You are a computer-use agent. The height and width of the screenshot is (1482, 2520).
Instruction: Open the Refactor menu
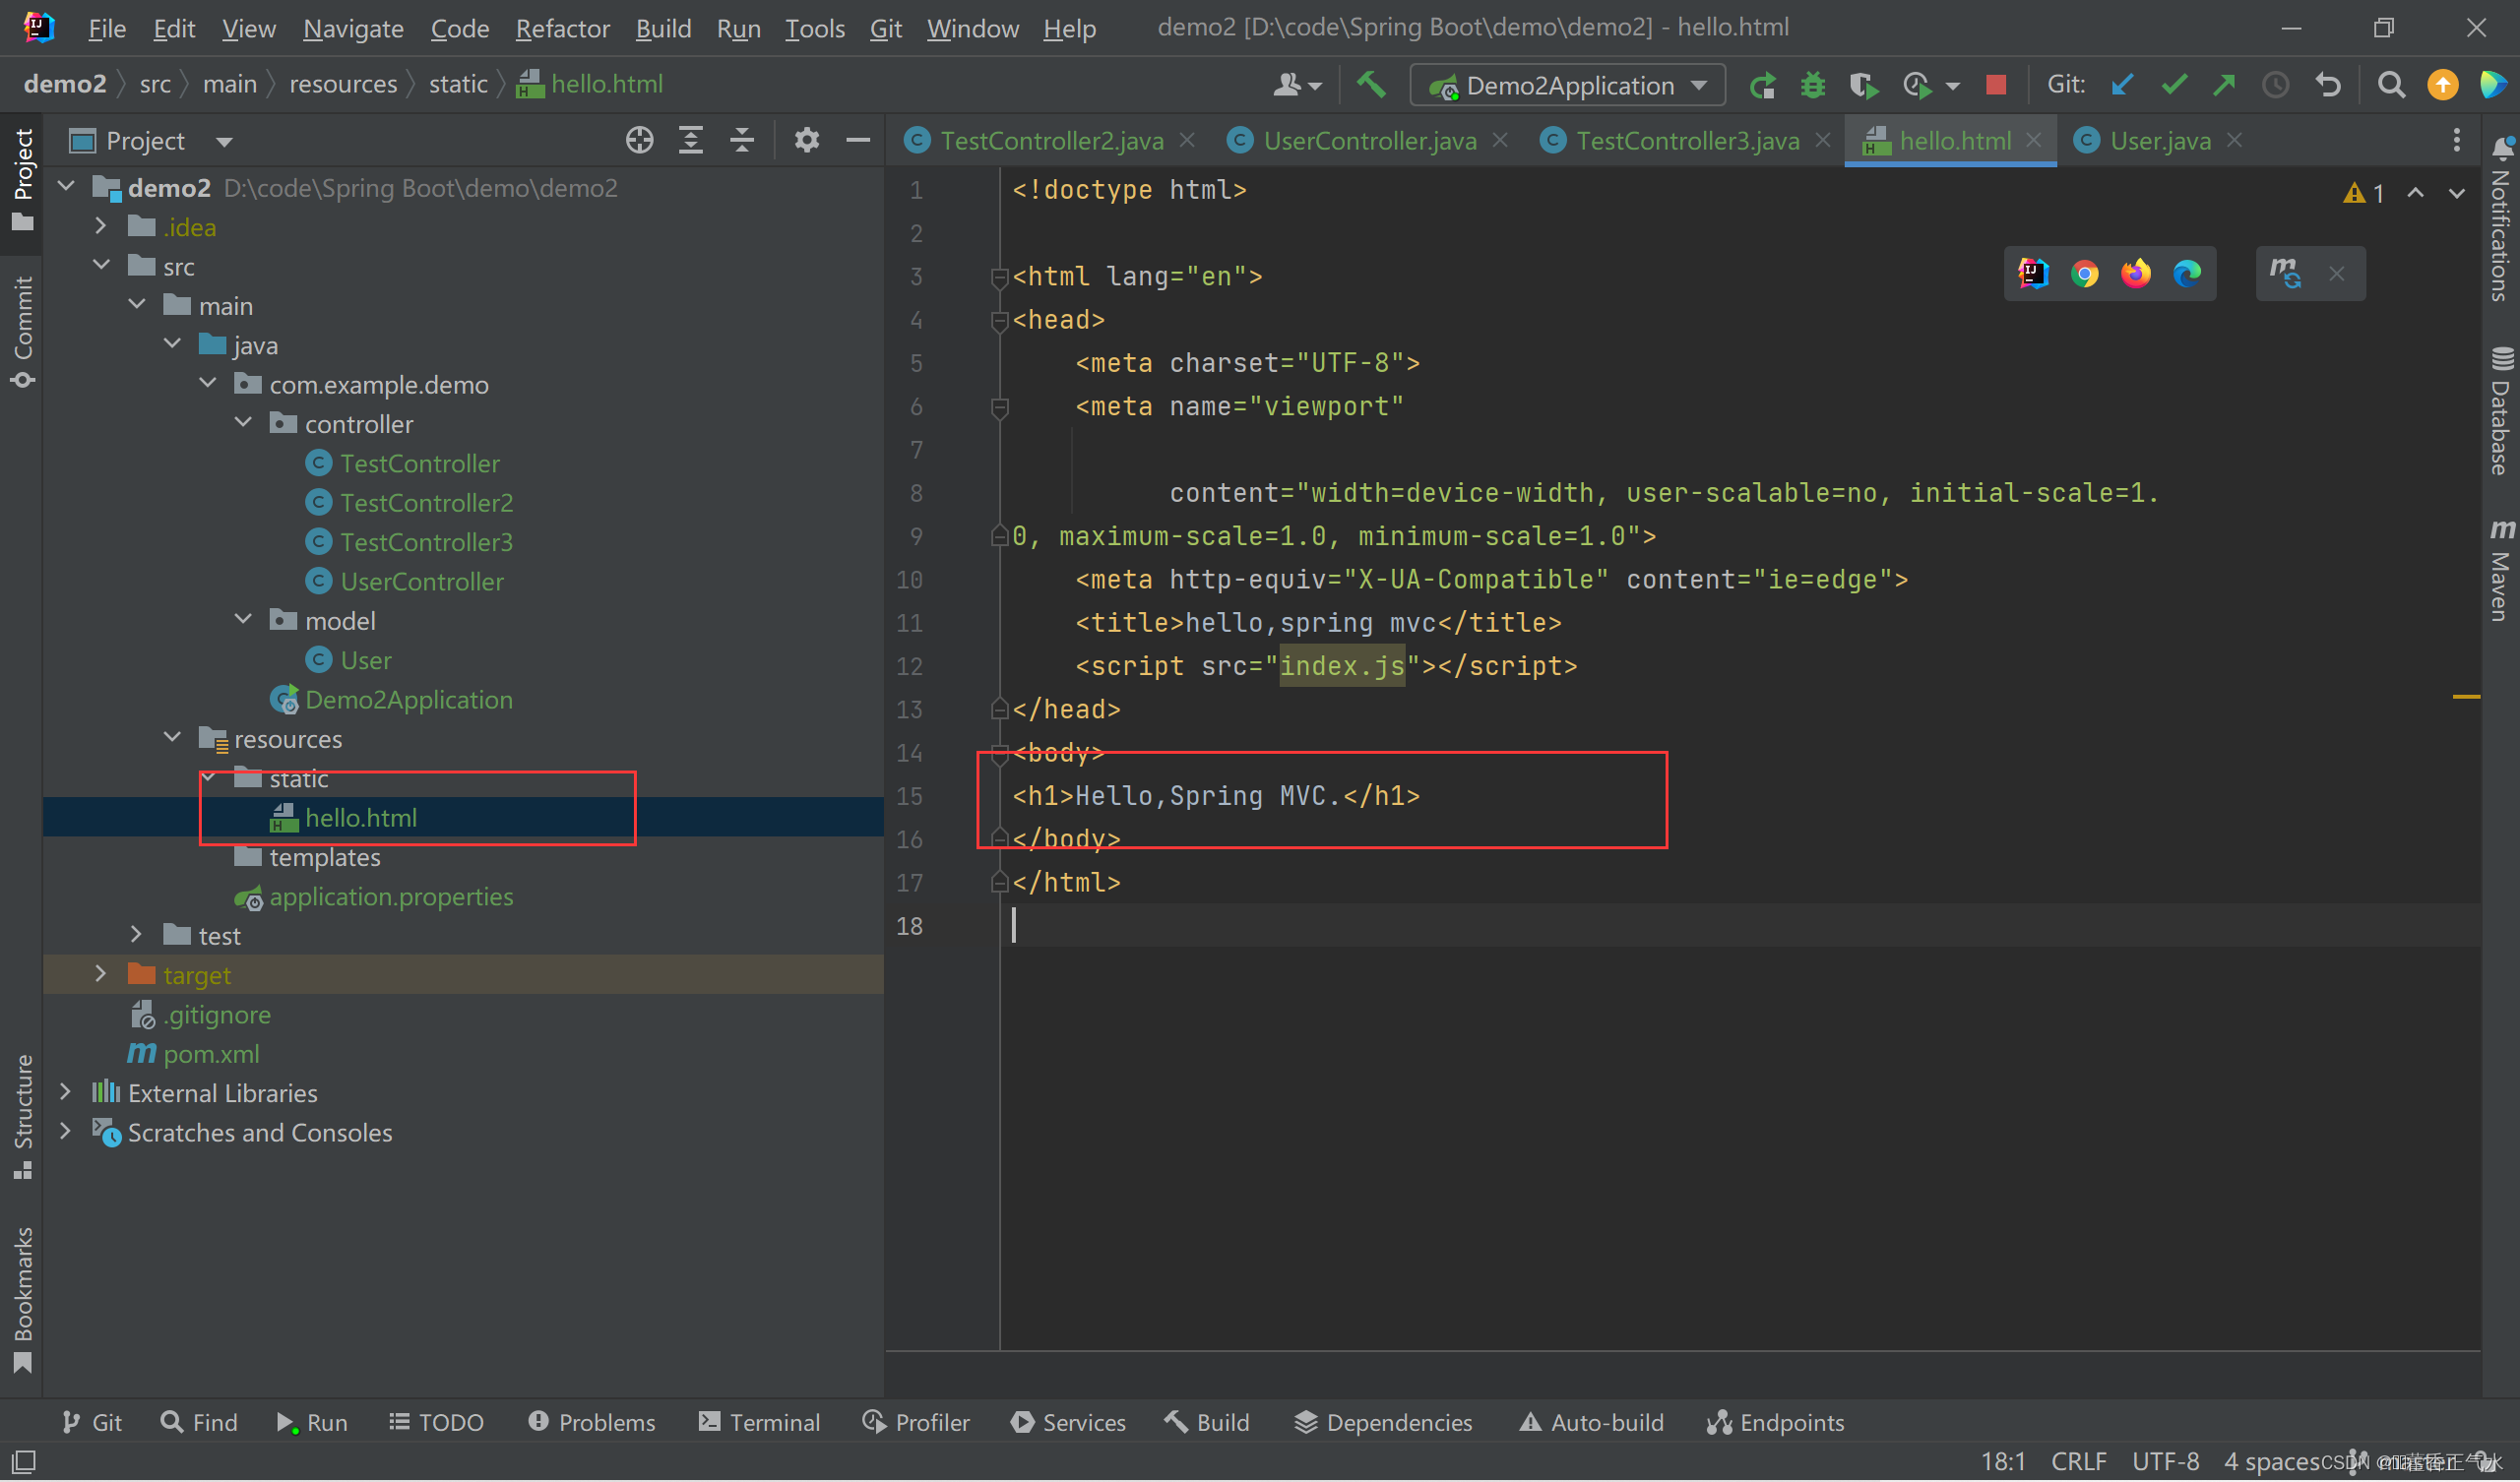pos(562,28)
